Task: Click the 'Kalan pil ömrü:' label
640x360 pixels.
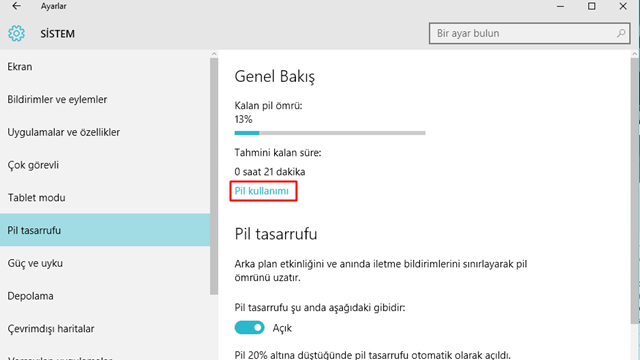Action: click(268, 106)
